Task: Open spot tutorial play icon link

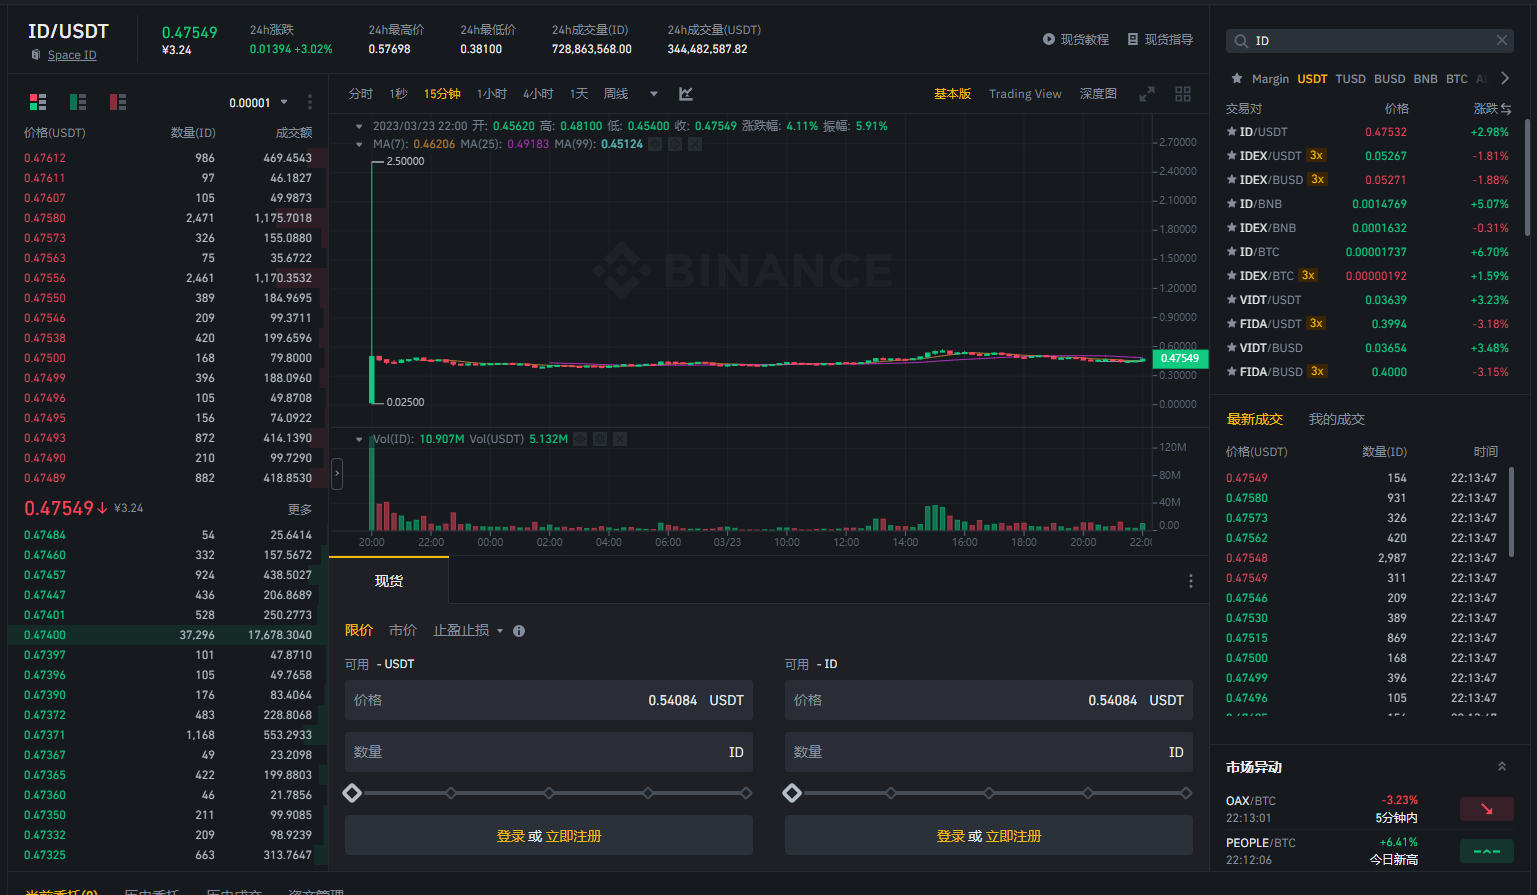Action: [1049, 39]
